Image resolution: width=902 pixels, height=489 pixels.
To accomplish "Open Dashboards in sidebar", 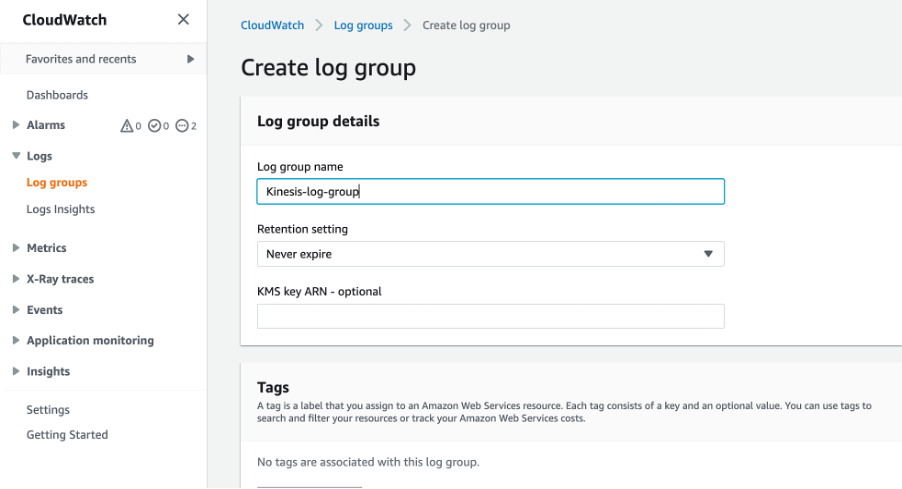I will (57, 95).
